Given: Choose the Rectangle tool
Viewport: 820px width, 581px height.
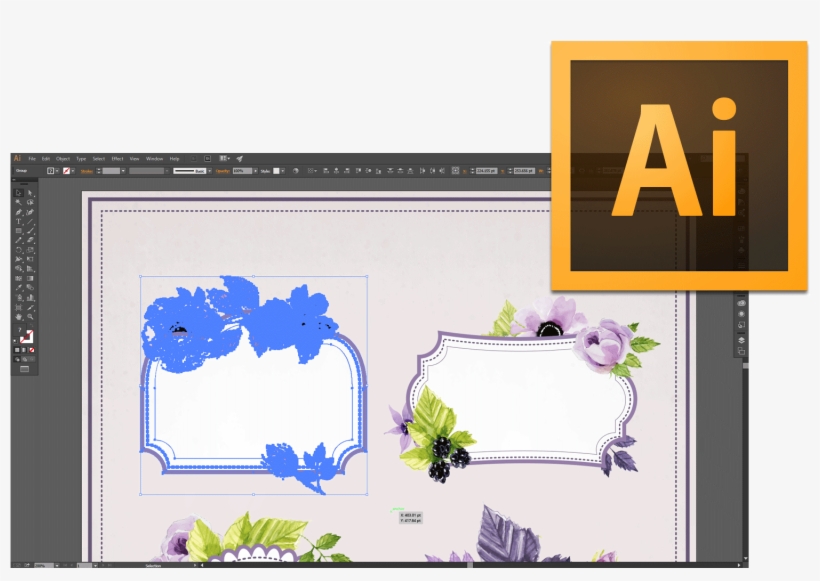Looking at the screenshot, I should pyautogui.click(x=18, y=231).
